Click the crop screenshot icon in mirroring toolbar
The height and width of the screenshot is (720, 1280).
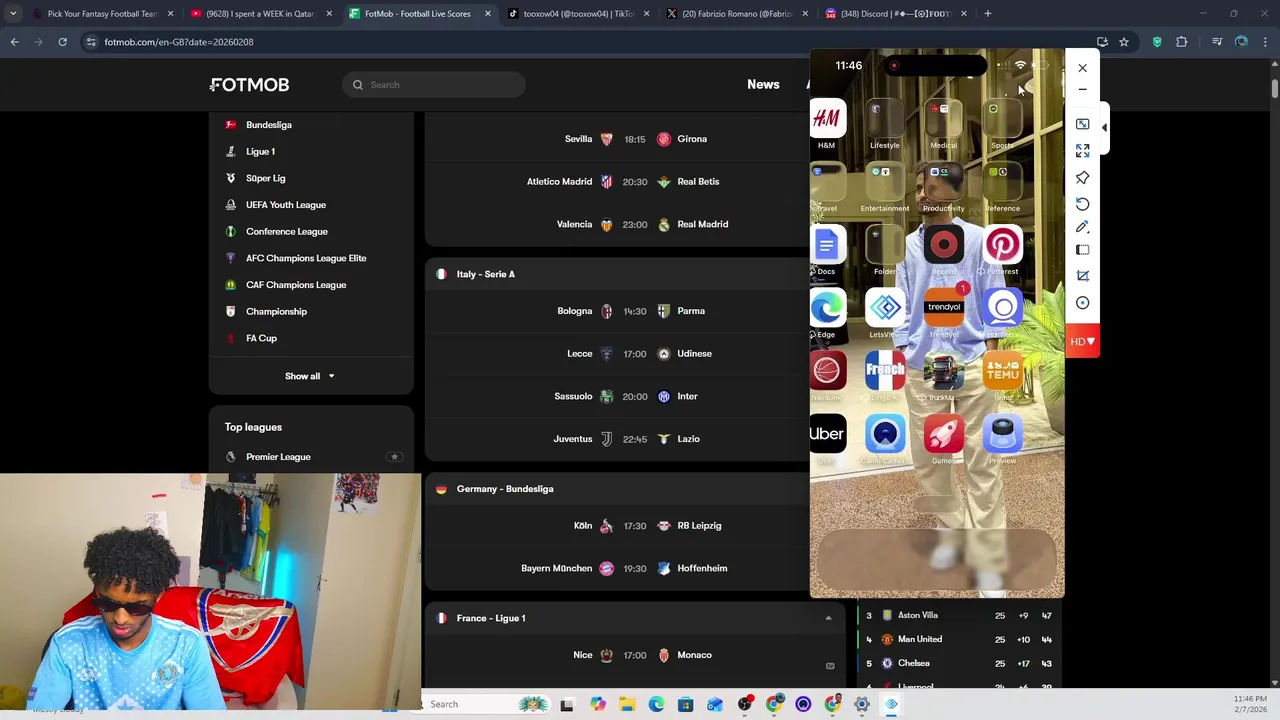1082,275
